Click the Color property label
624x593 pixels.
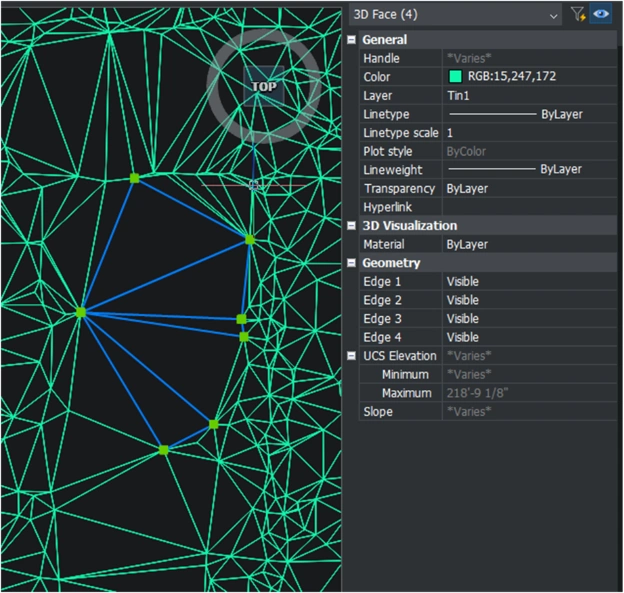(x=376, y=77)
